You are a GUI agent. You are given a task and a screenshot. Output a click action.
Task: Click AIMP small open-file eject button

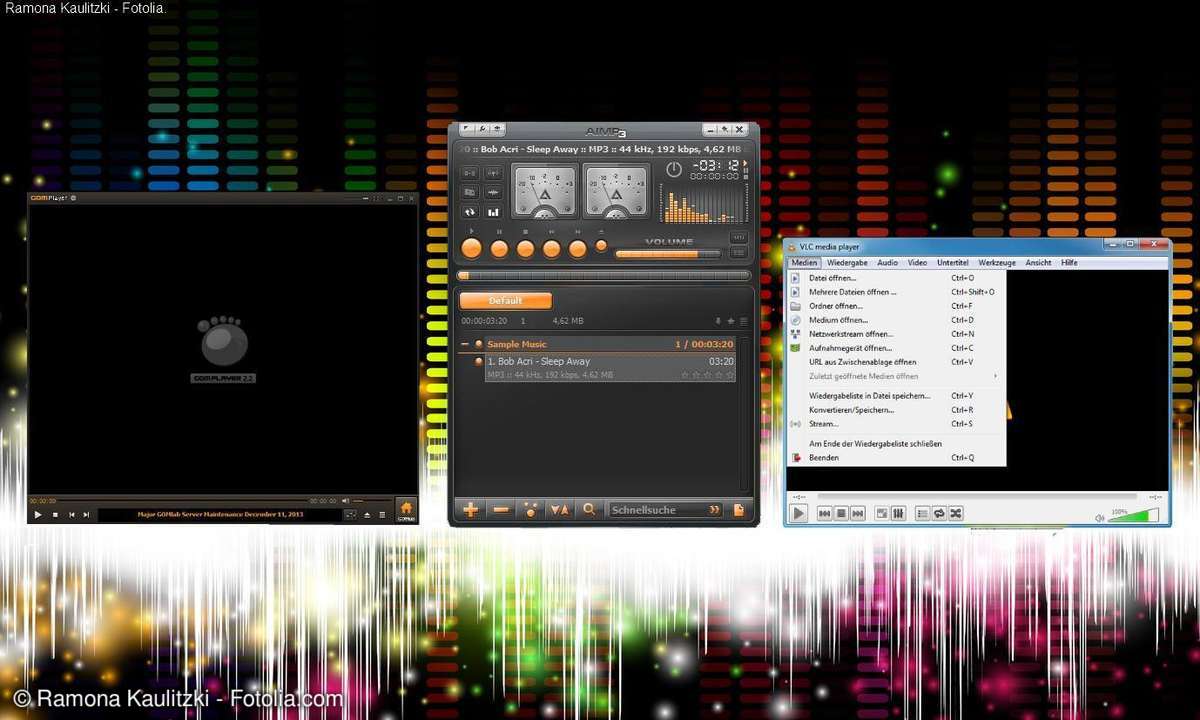pos(601,245)
